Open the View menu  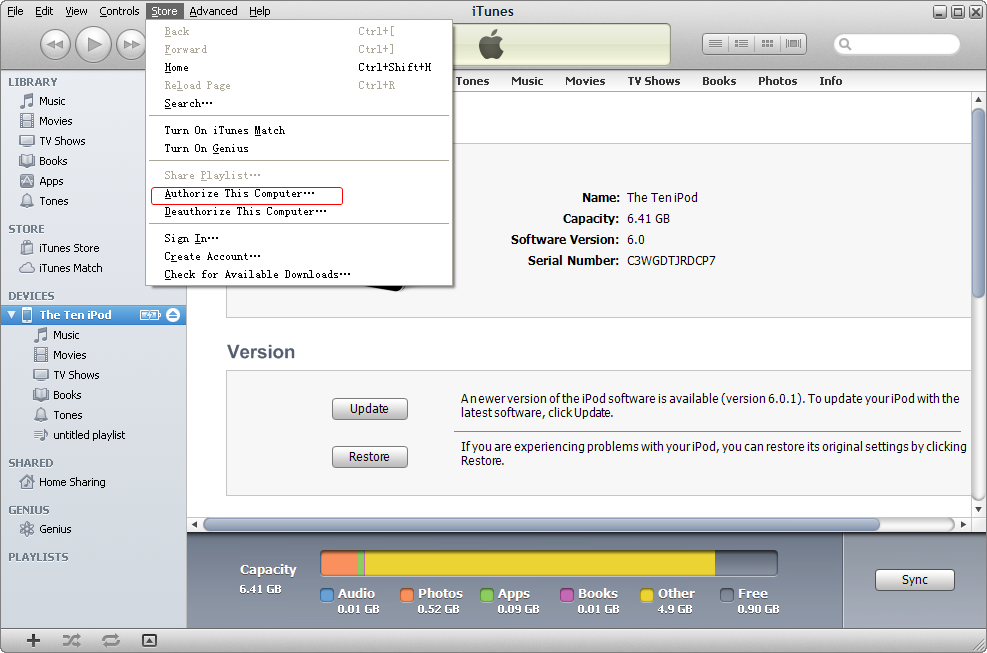click(x=76, y=11)
